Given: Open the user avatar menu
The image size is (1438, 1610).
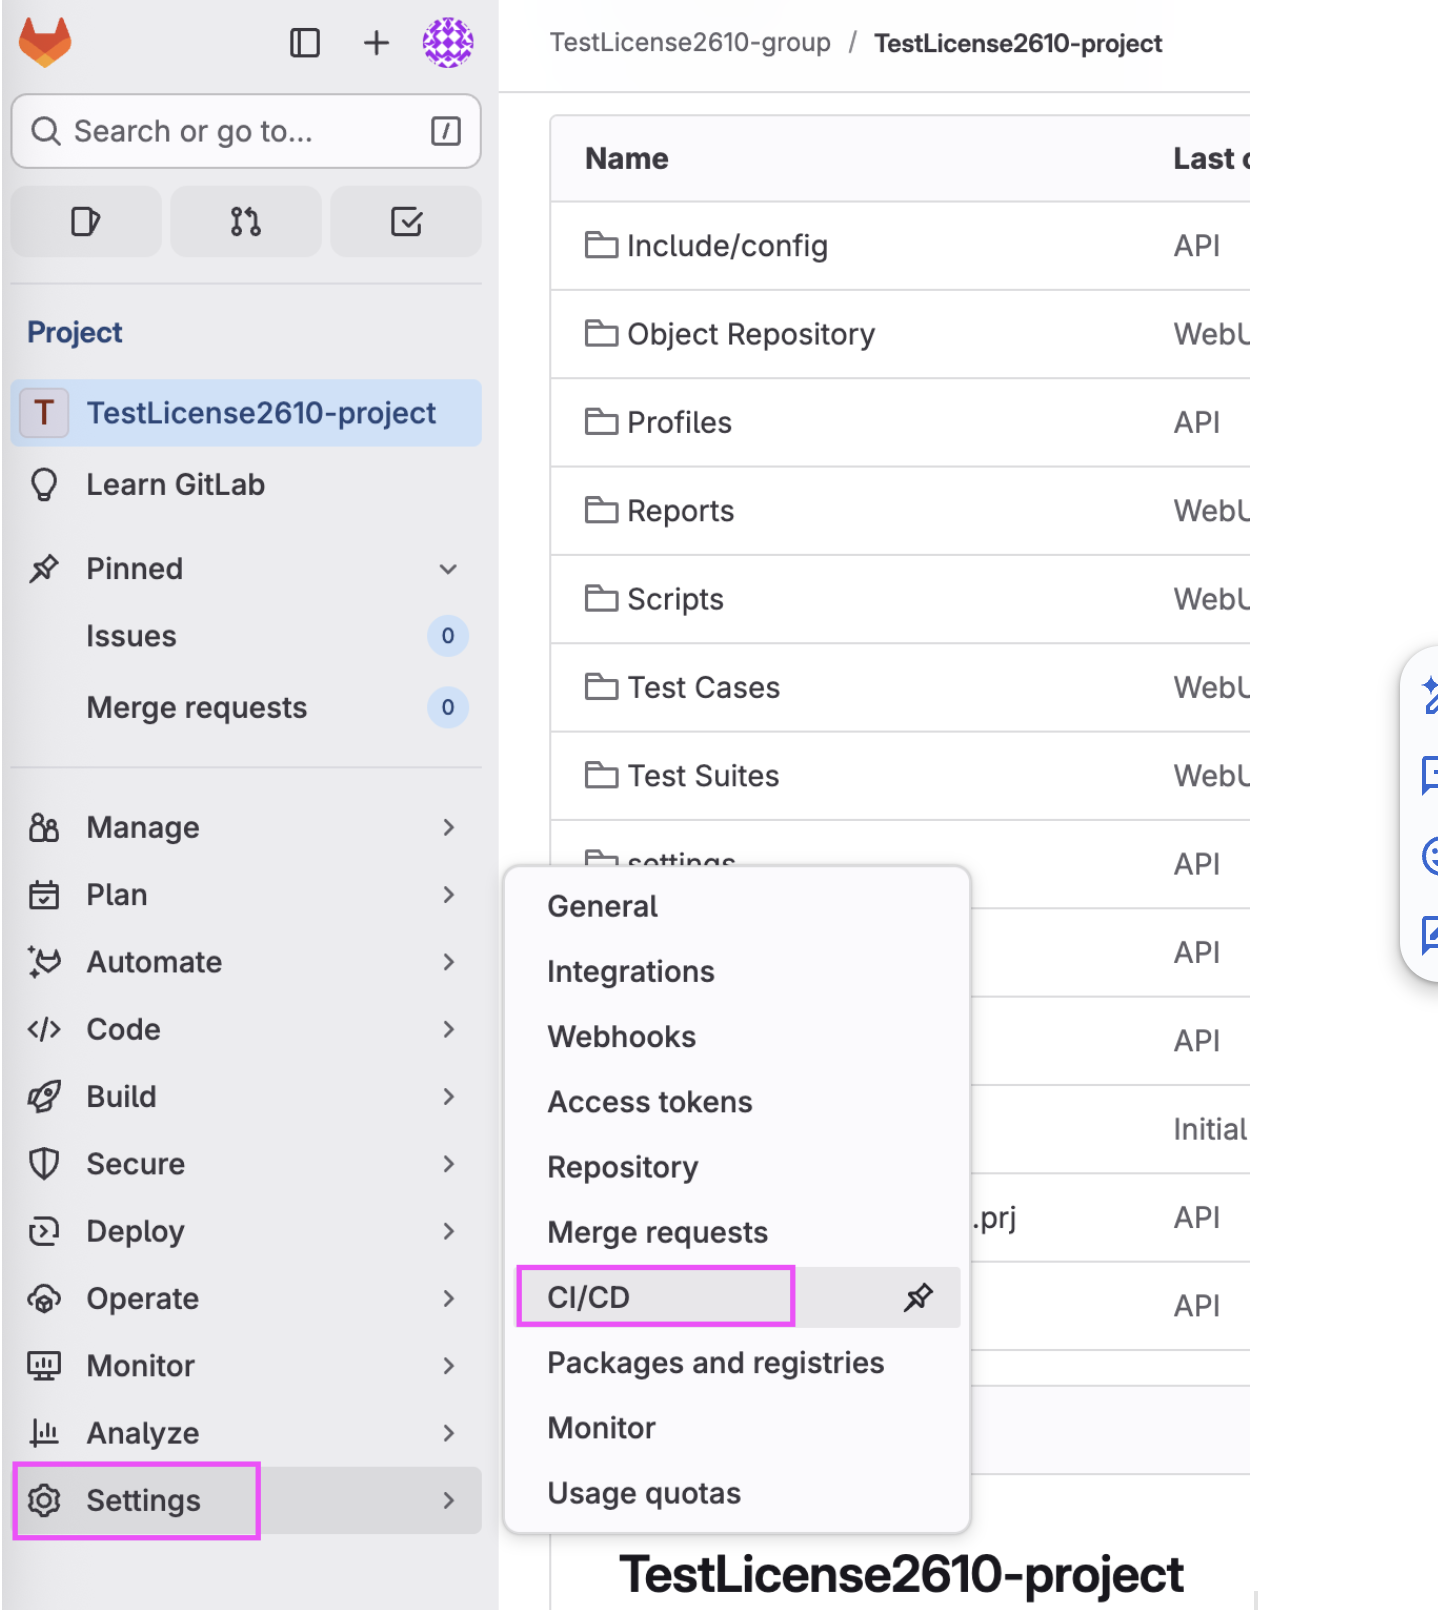Looking at the screenshot, I should [448, 42].
